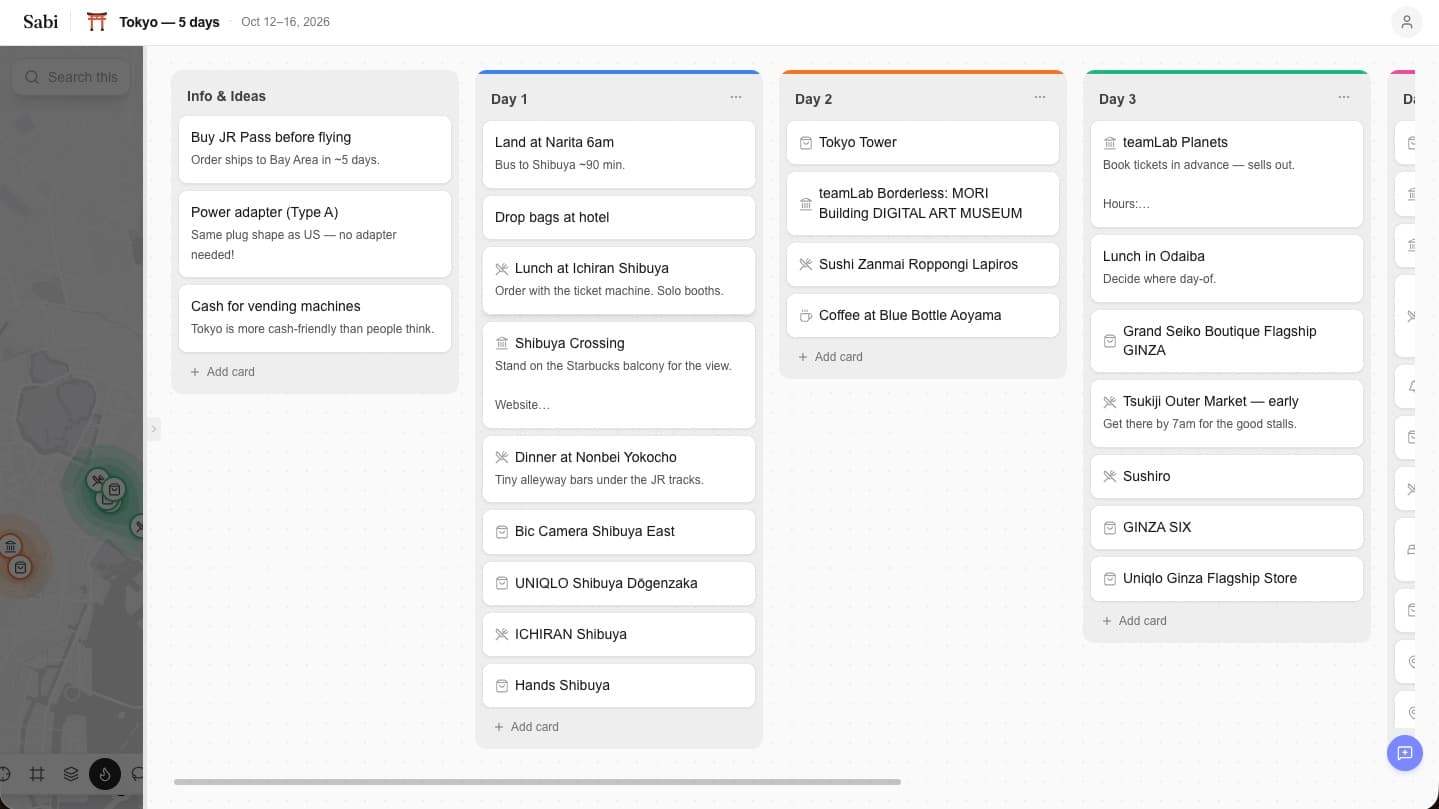Click restaurant icon on Nonbei Yokocho card
Image resolution: width=1439 pixels, height=809 pixels.
click(x=502, y=458)
